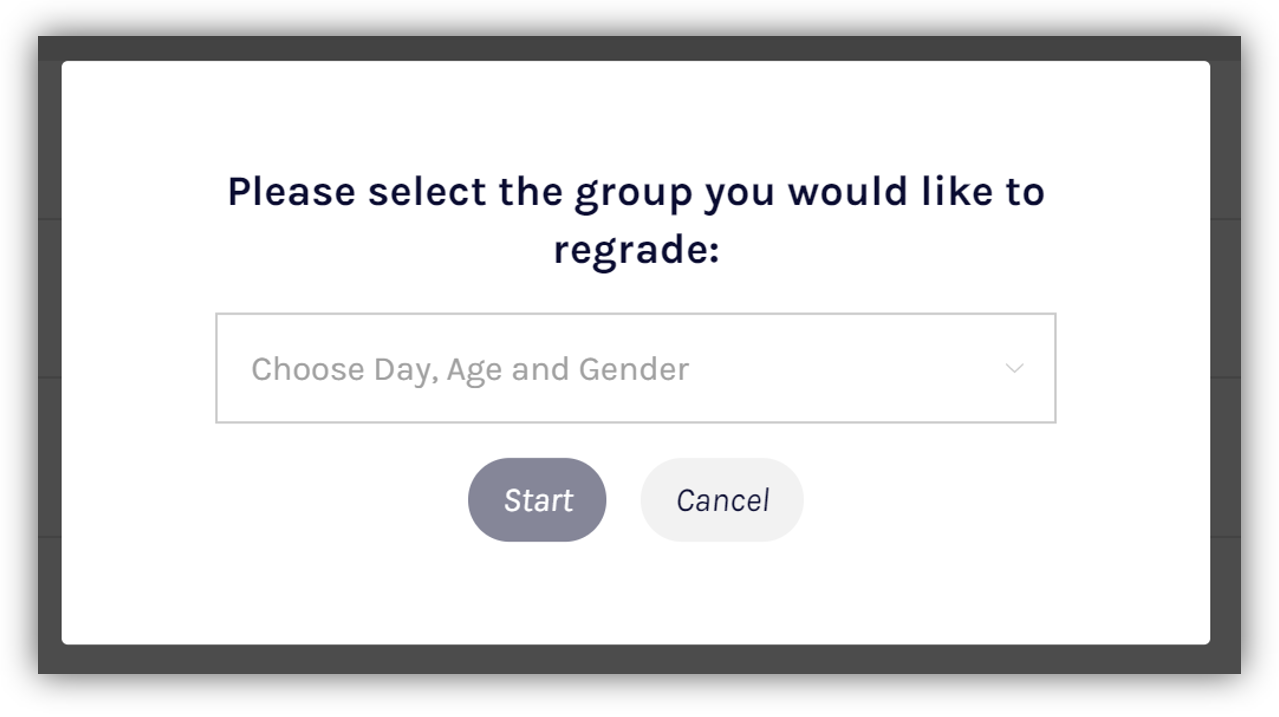
Task: Hit the grey italic Start pill button
Action: [537, 500]
